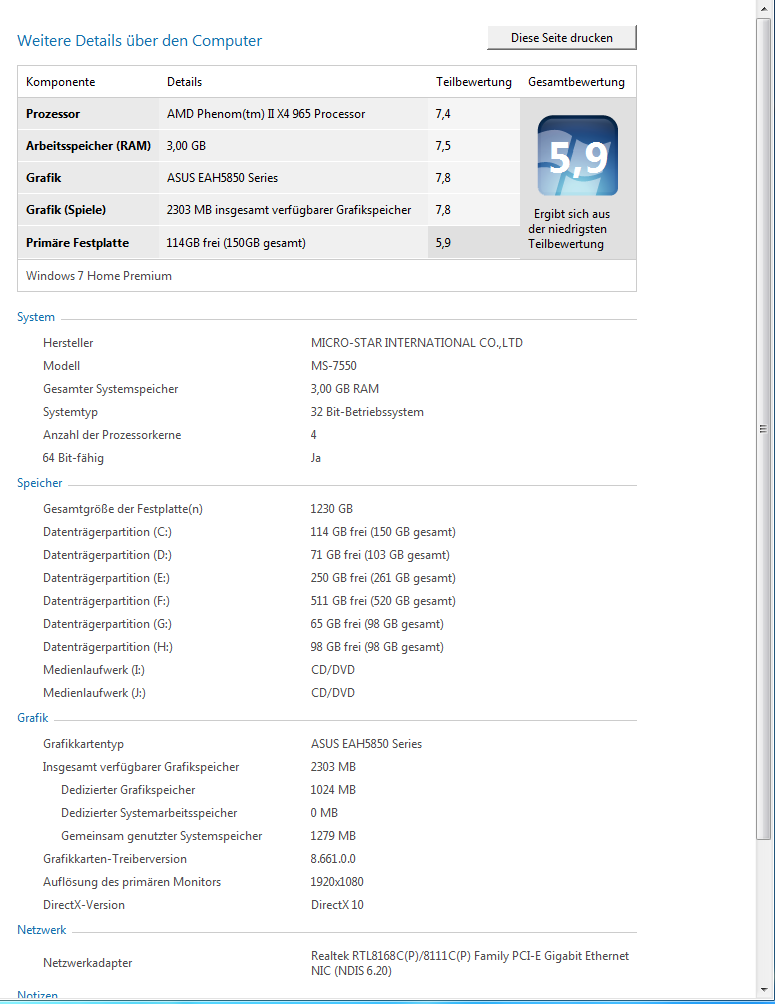
Task: Select the 7,5 RAM subscore
Action: click(443, 146)
